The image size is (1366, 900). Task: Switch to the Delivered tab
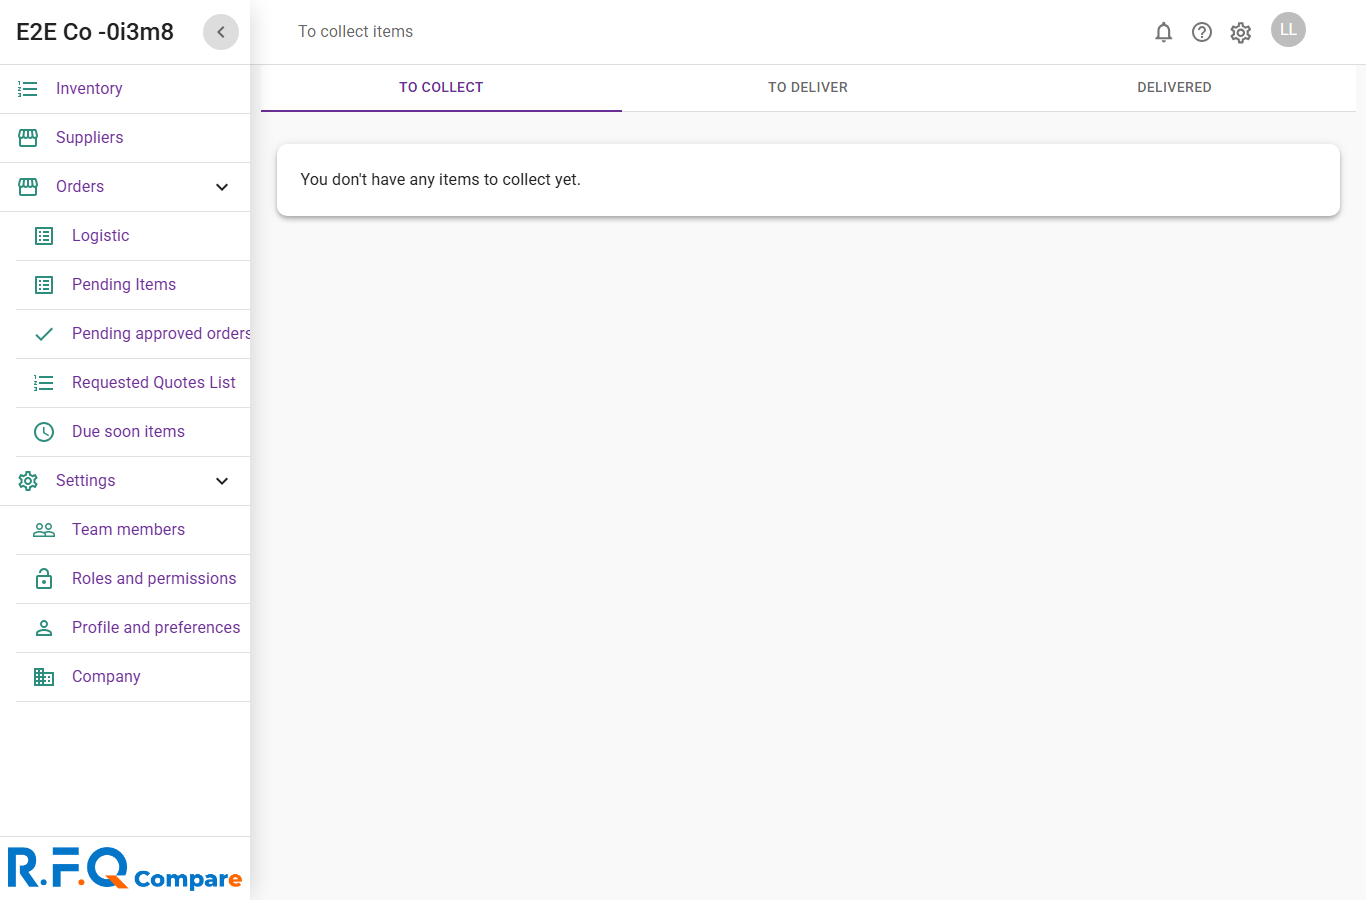tap(1174, 88)
